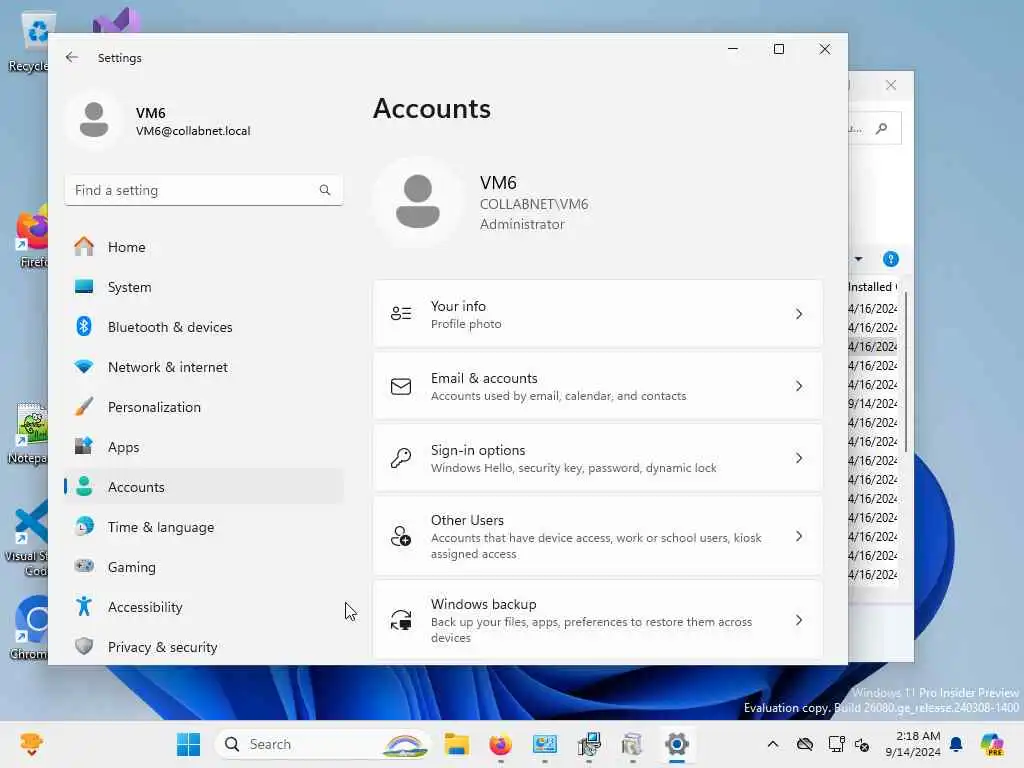The width and height of the screenshot is (1024, 768).
Task: Open Privacy & security settings
Action: click(204, 647)
